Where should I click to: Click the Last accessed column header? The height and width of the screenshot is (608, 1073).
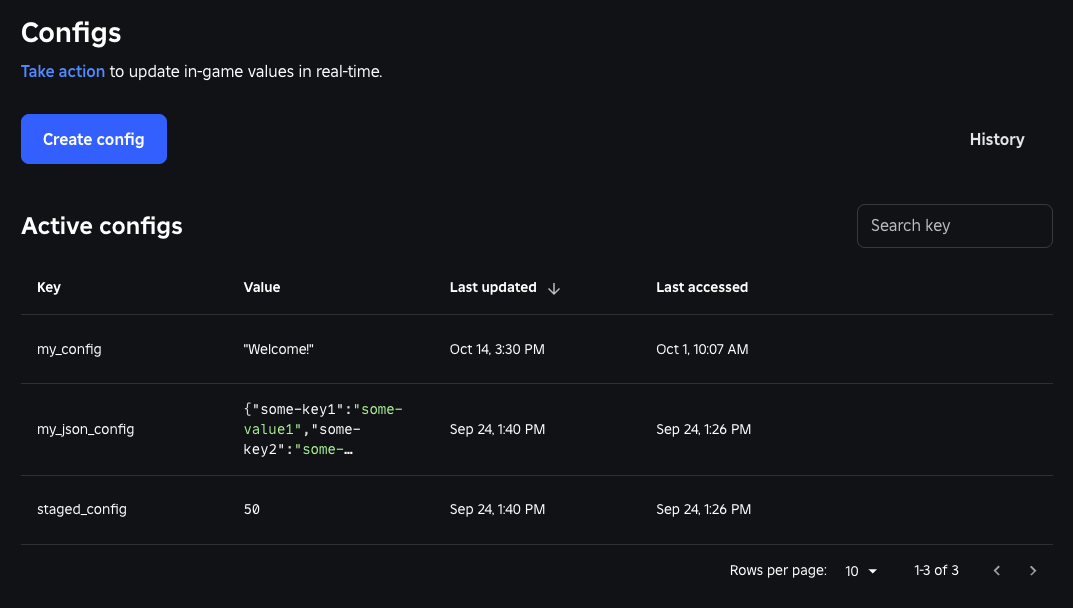pos(701,288)
